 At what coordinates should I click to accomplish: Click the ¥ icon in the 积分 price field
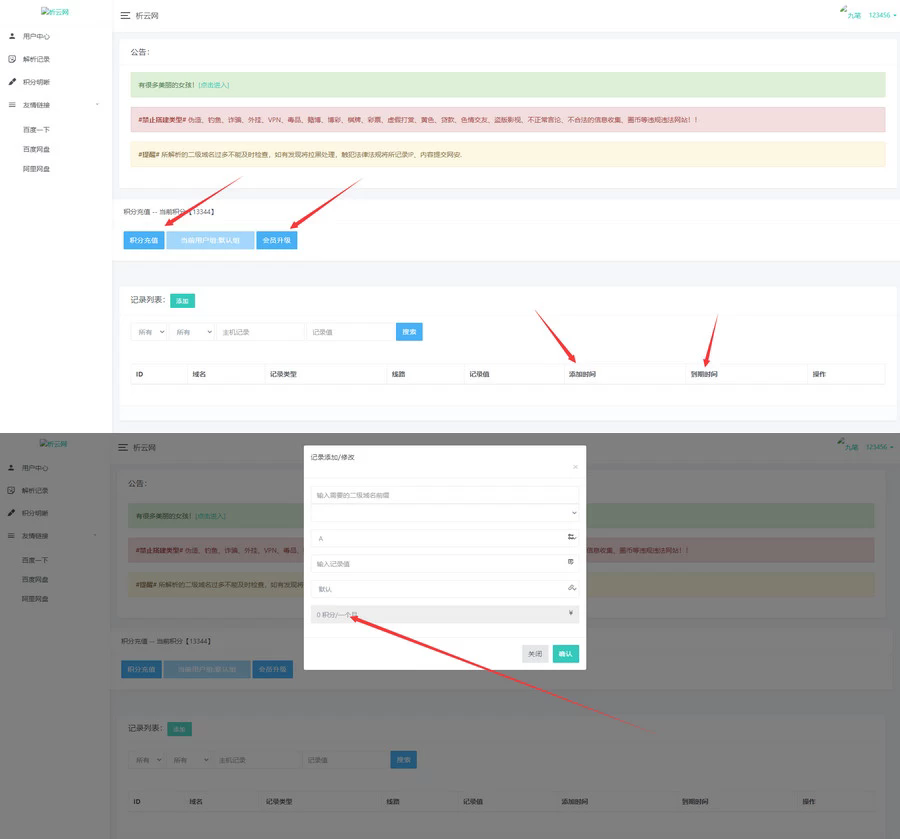pos(571,613)
